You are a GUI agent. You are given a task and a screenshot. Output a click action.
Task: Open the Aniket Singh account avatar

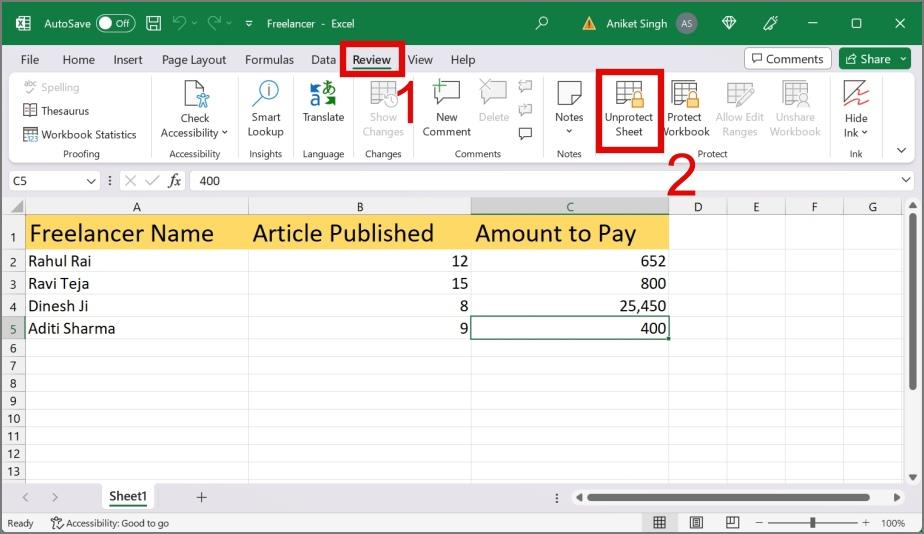687,24
